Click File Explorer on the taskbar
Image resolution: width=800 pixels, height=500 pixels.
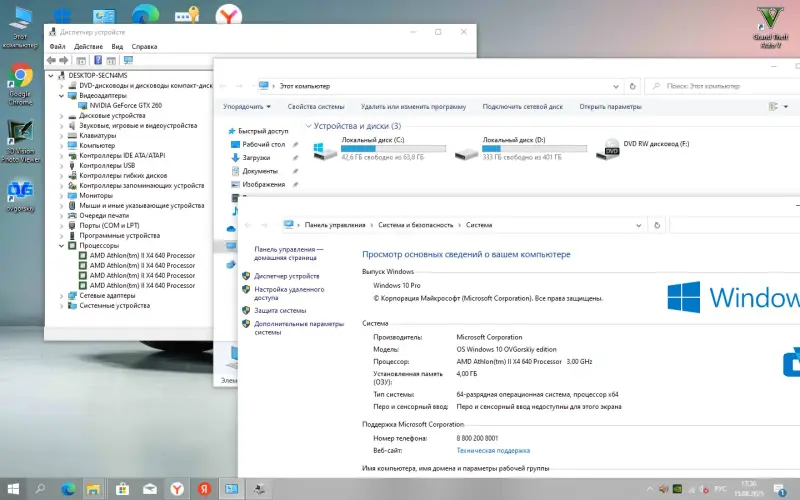[x=94, y=489]
